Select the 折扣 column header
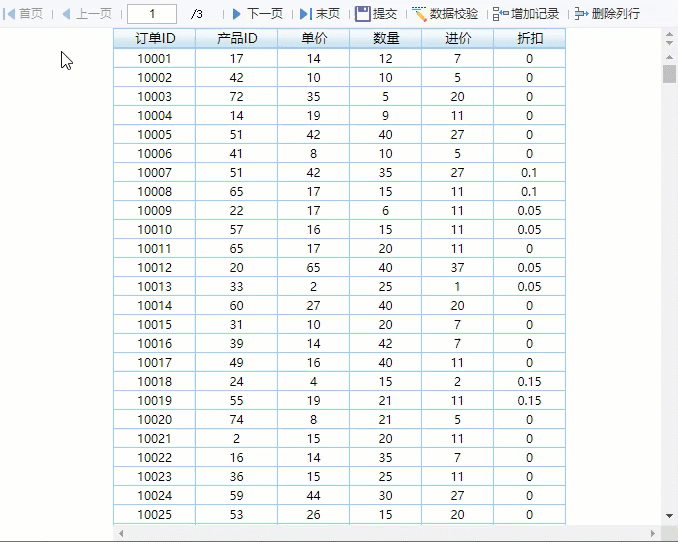The height and width of the screenshot is (542, 678). click(x=530, y=38)
